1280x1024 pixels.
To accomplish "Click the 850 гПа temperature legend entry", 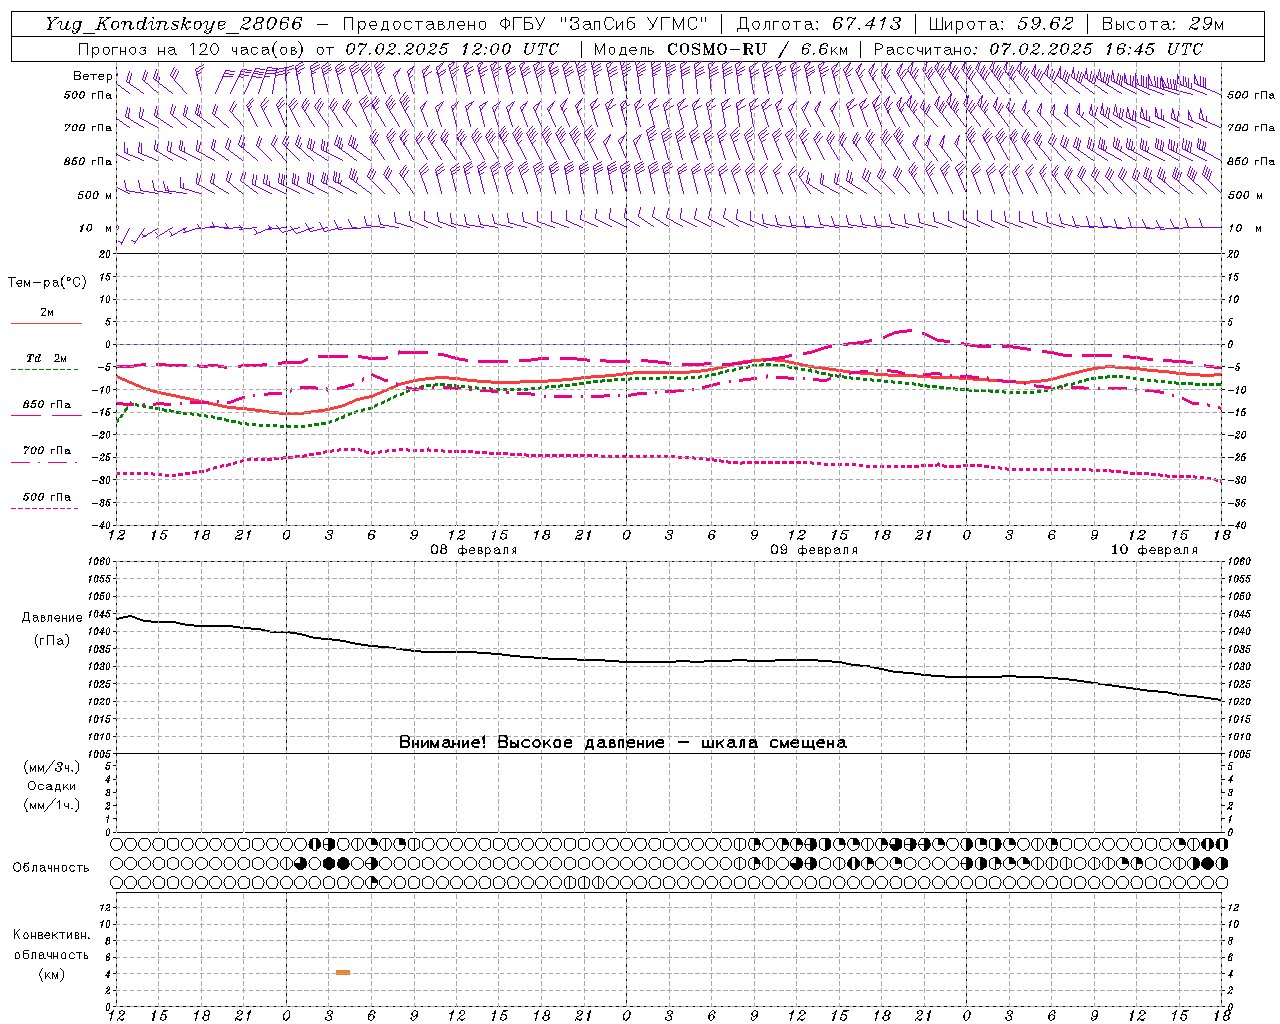I will coord(47,405).
